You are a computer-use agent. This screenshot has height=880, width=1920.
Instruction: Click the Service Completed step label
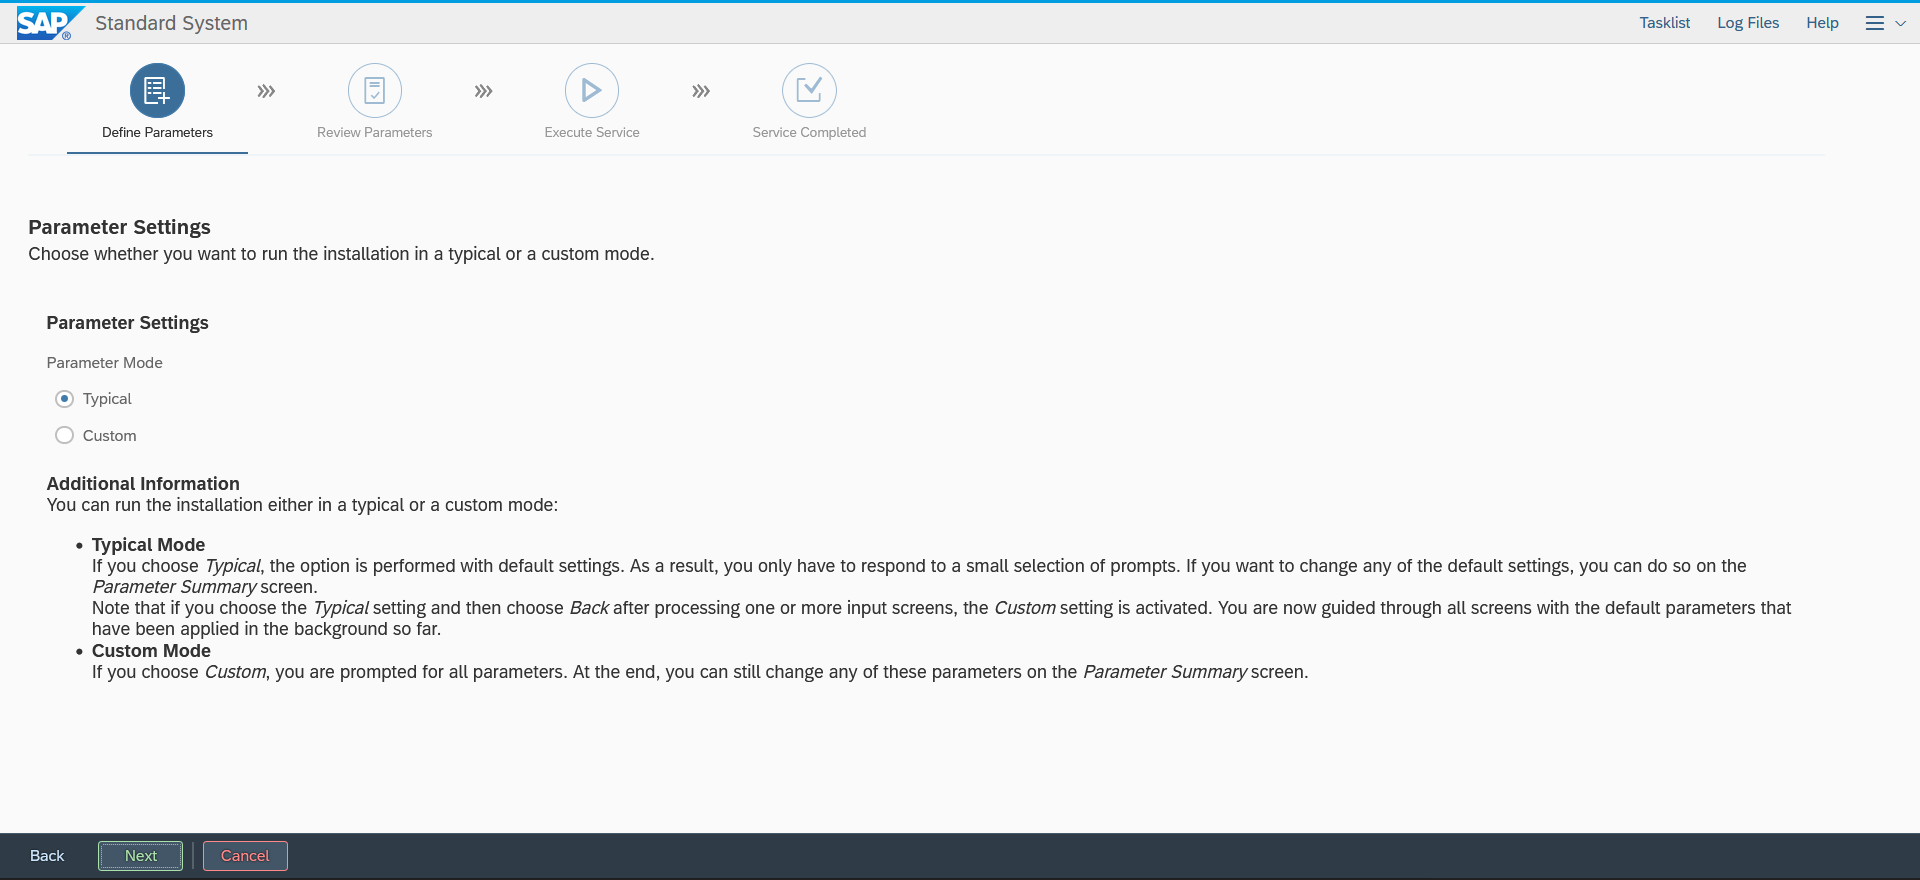click(809, 132)
